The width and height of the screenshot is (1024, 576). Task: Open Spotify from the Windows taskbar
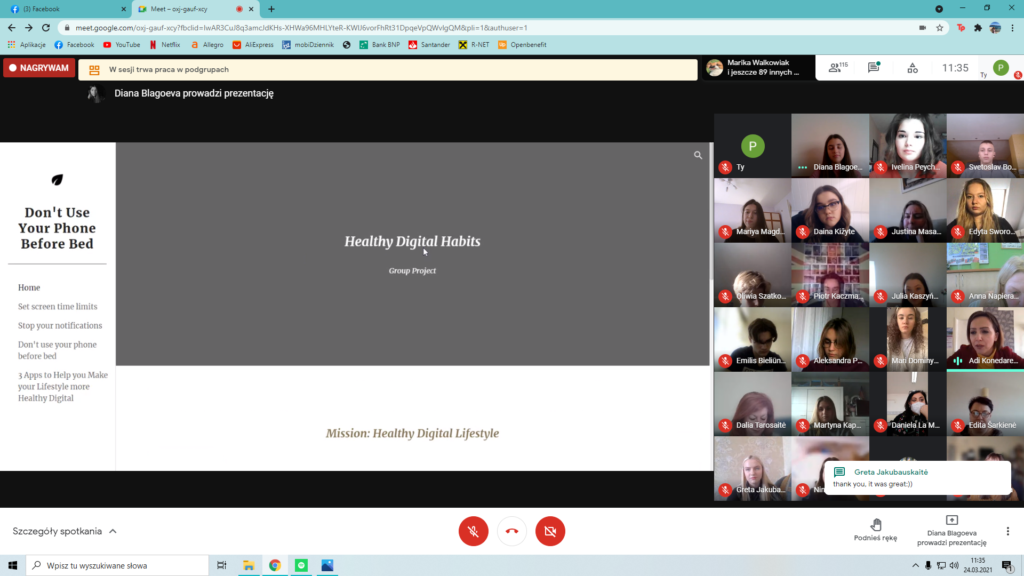tap(300, 565)
